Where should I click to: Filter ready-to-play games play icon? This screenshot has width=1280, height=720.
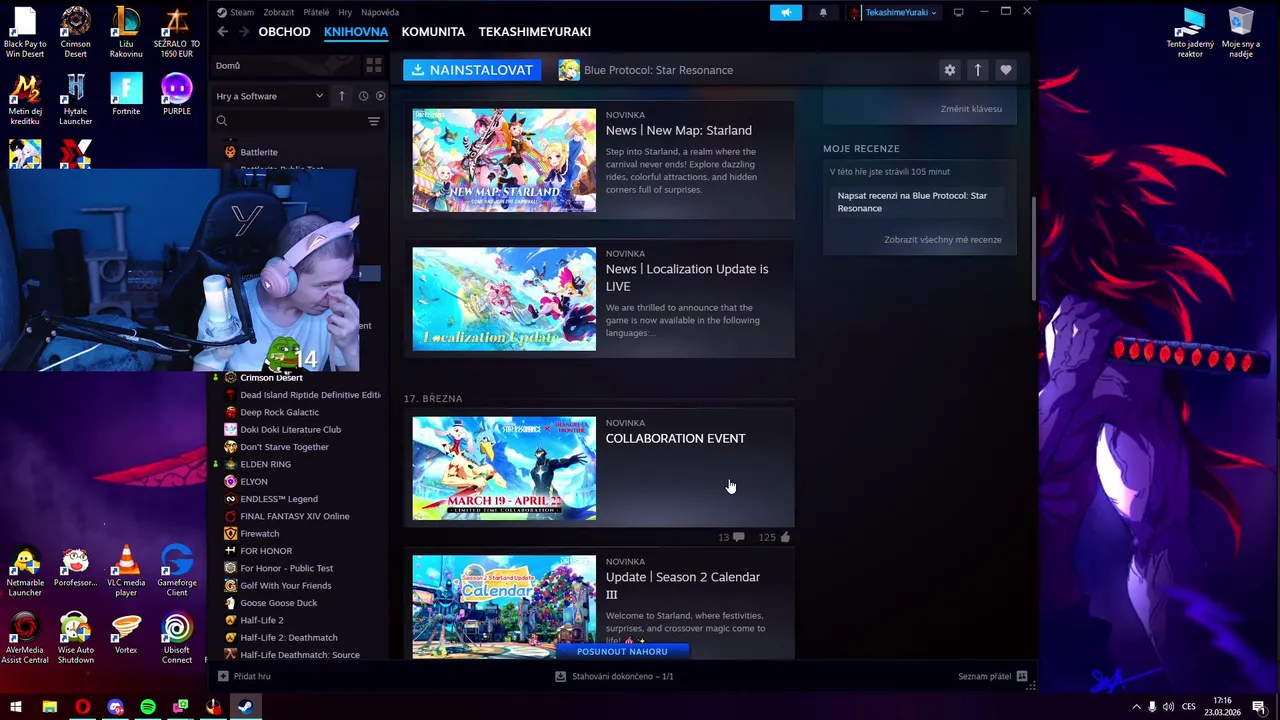pyautogui.click(x=380, y=96)
